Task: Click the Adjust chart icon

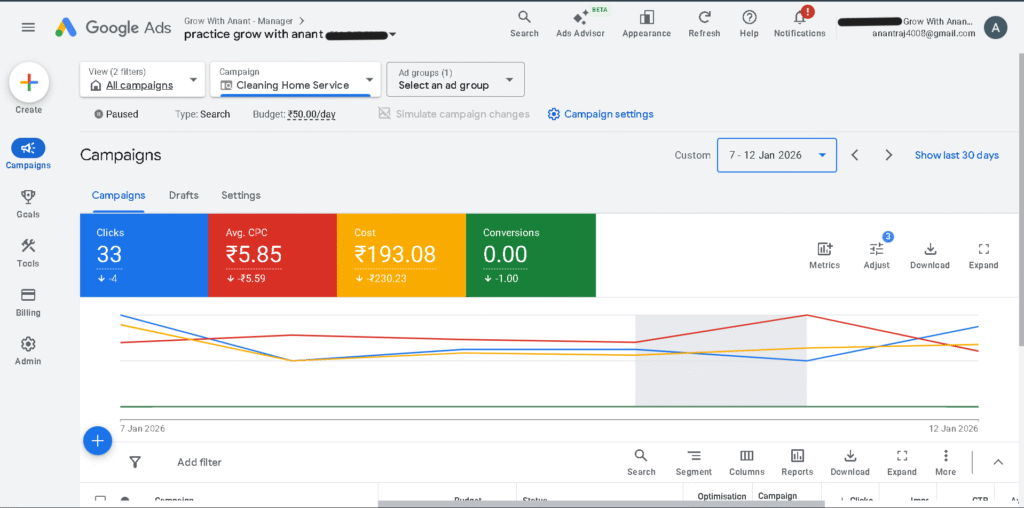Action: pyautogui.click(x=876, y=254)
